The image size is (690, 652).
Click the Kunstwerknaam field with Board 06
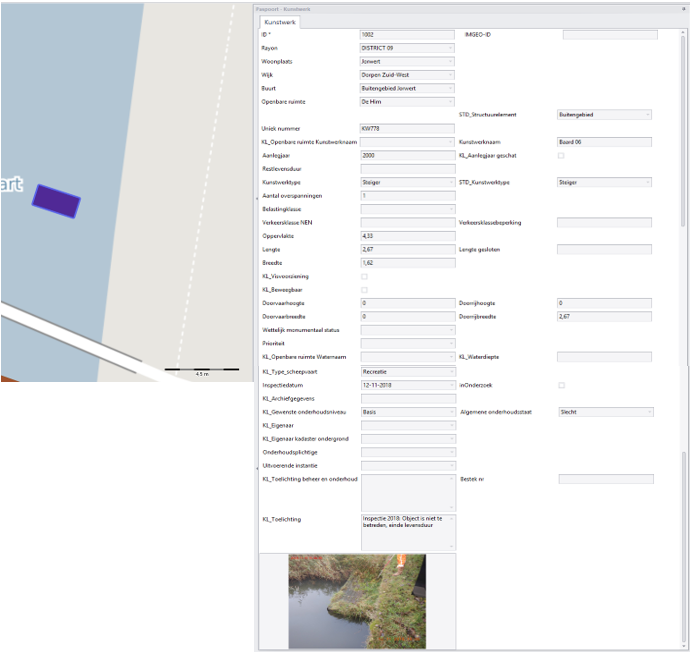pyautogui.click(x=604, y=142)
